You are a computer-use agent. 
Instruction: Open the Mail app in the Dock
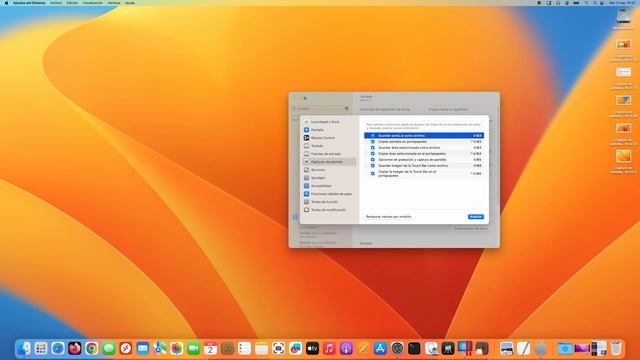coord(143,348)
